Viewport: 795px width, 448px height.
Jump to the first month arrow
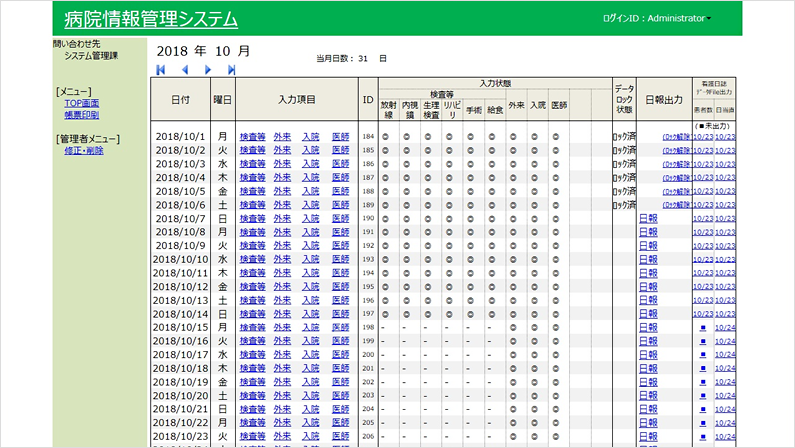click(161, 70)
